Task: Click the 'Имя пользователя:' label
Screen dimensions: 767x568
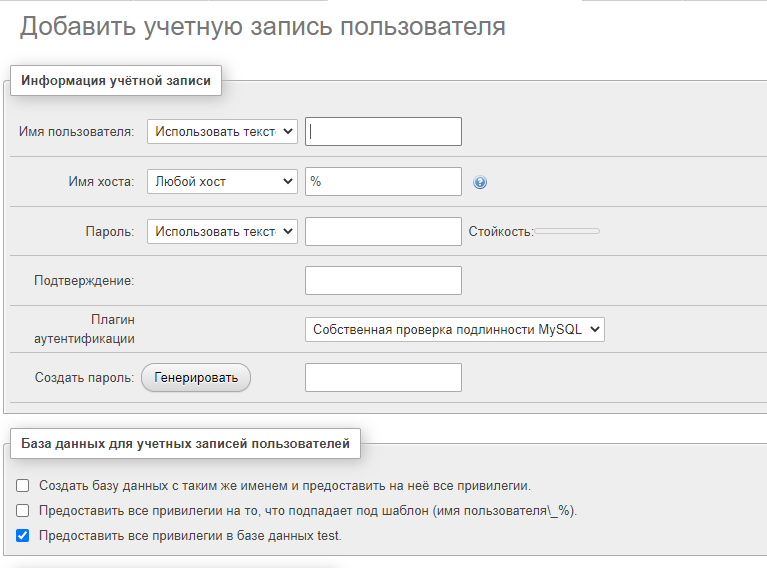Action: pos(76,132)
